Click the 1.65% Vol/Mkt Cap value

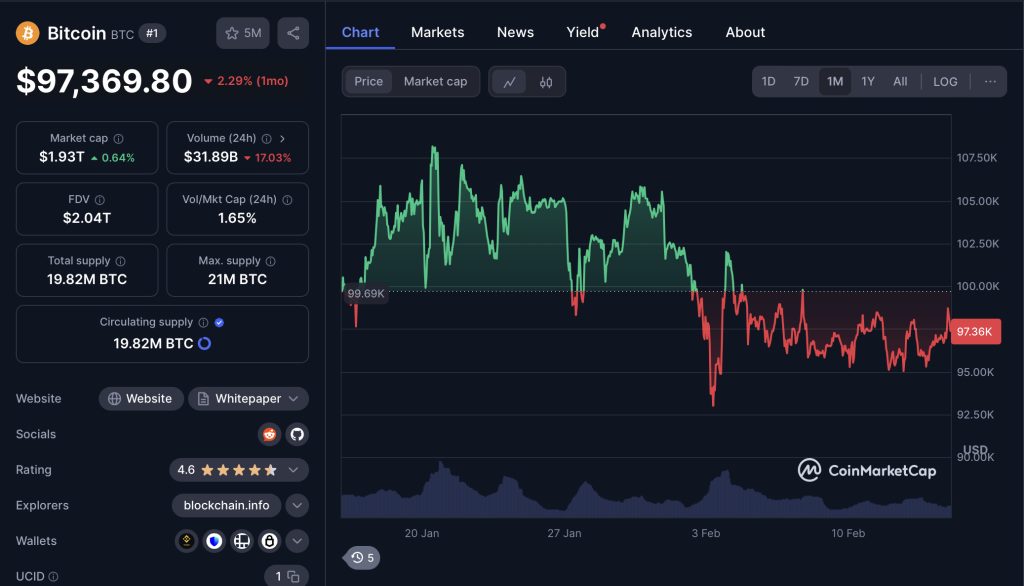237,218
